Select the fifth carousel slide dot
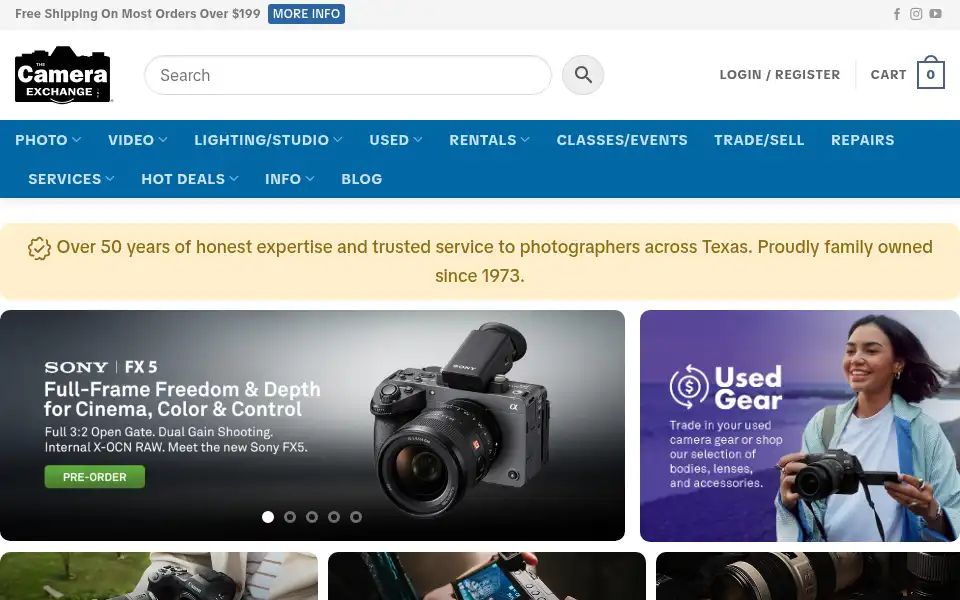Screen dimensions: 960x600 tap(356, 517)
